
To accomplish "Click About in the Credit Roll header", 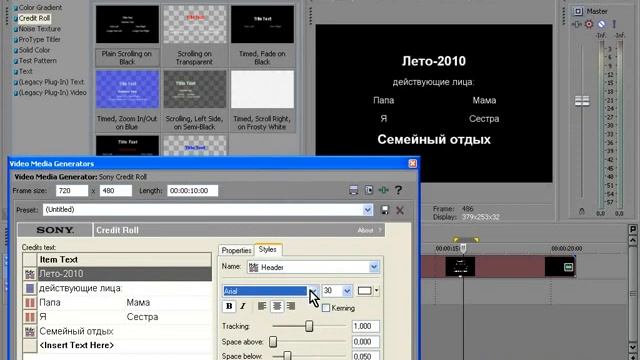I will 365,230.
